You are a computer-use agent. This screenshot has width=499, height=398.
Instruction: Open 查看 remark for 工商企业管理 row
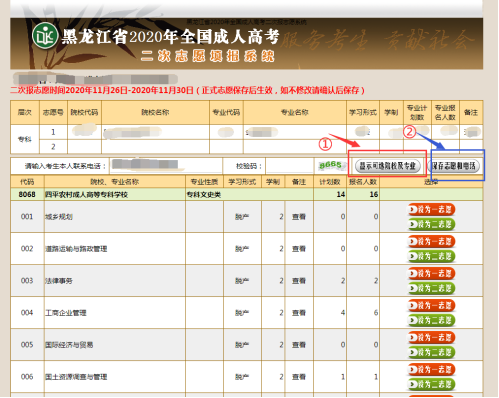tap(299, 313)
